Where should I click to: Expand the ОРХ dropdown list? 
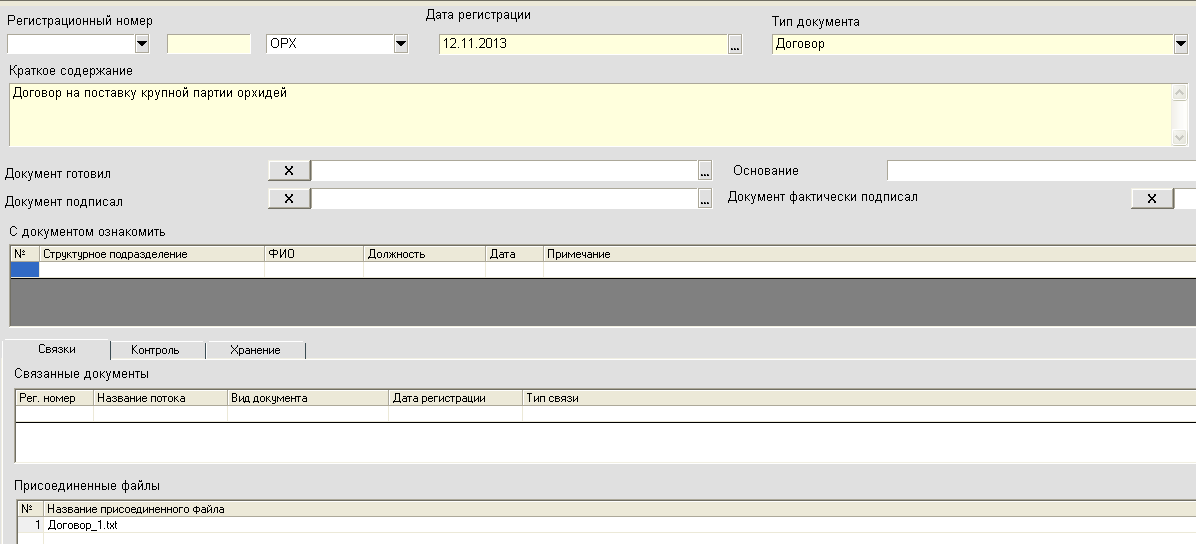tap(401, 44)
